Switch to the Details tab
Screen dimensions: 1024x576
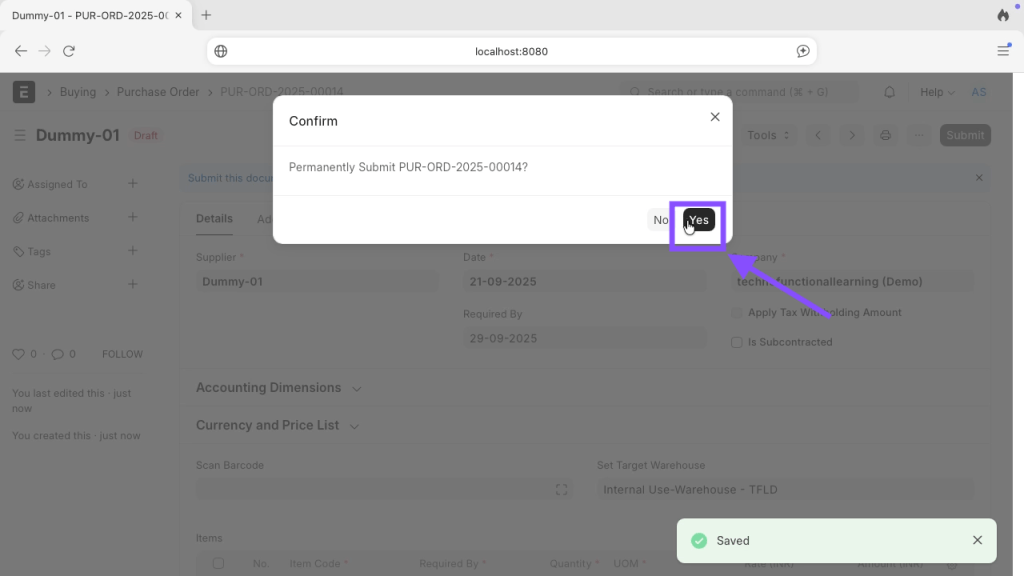[x=214, y=219]
